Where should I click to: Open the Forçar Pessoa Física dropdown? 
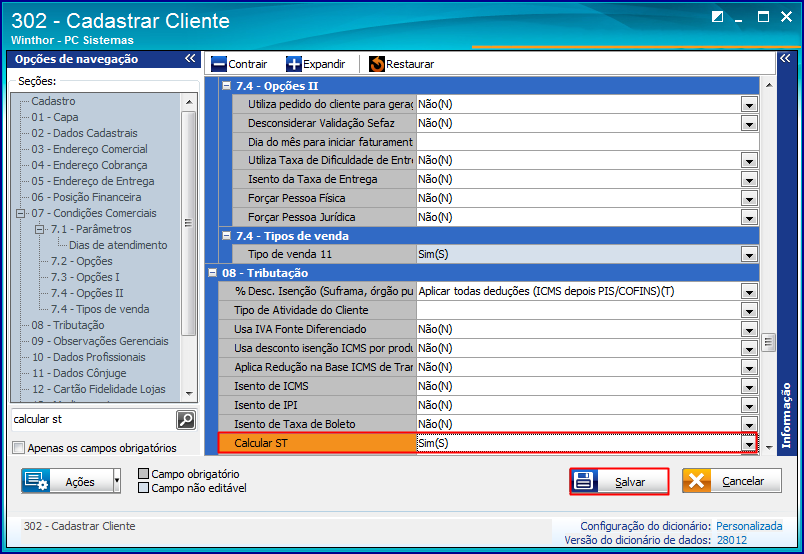coord(749,198)
